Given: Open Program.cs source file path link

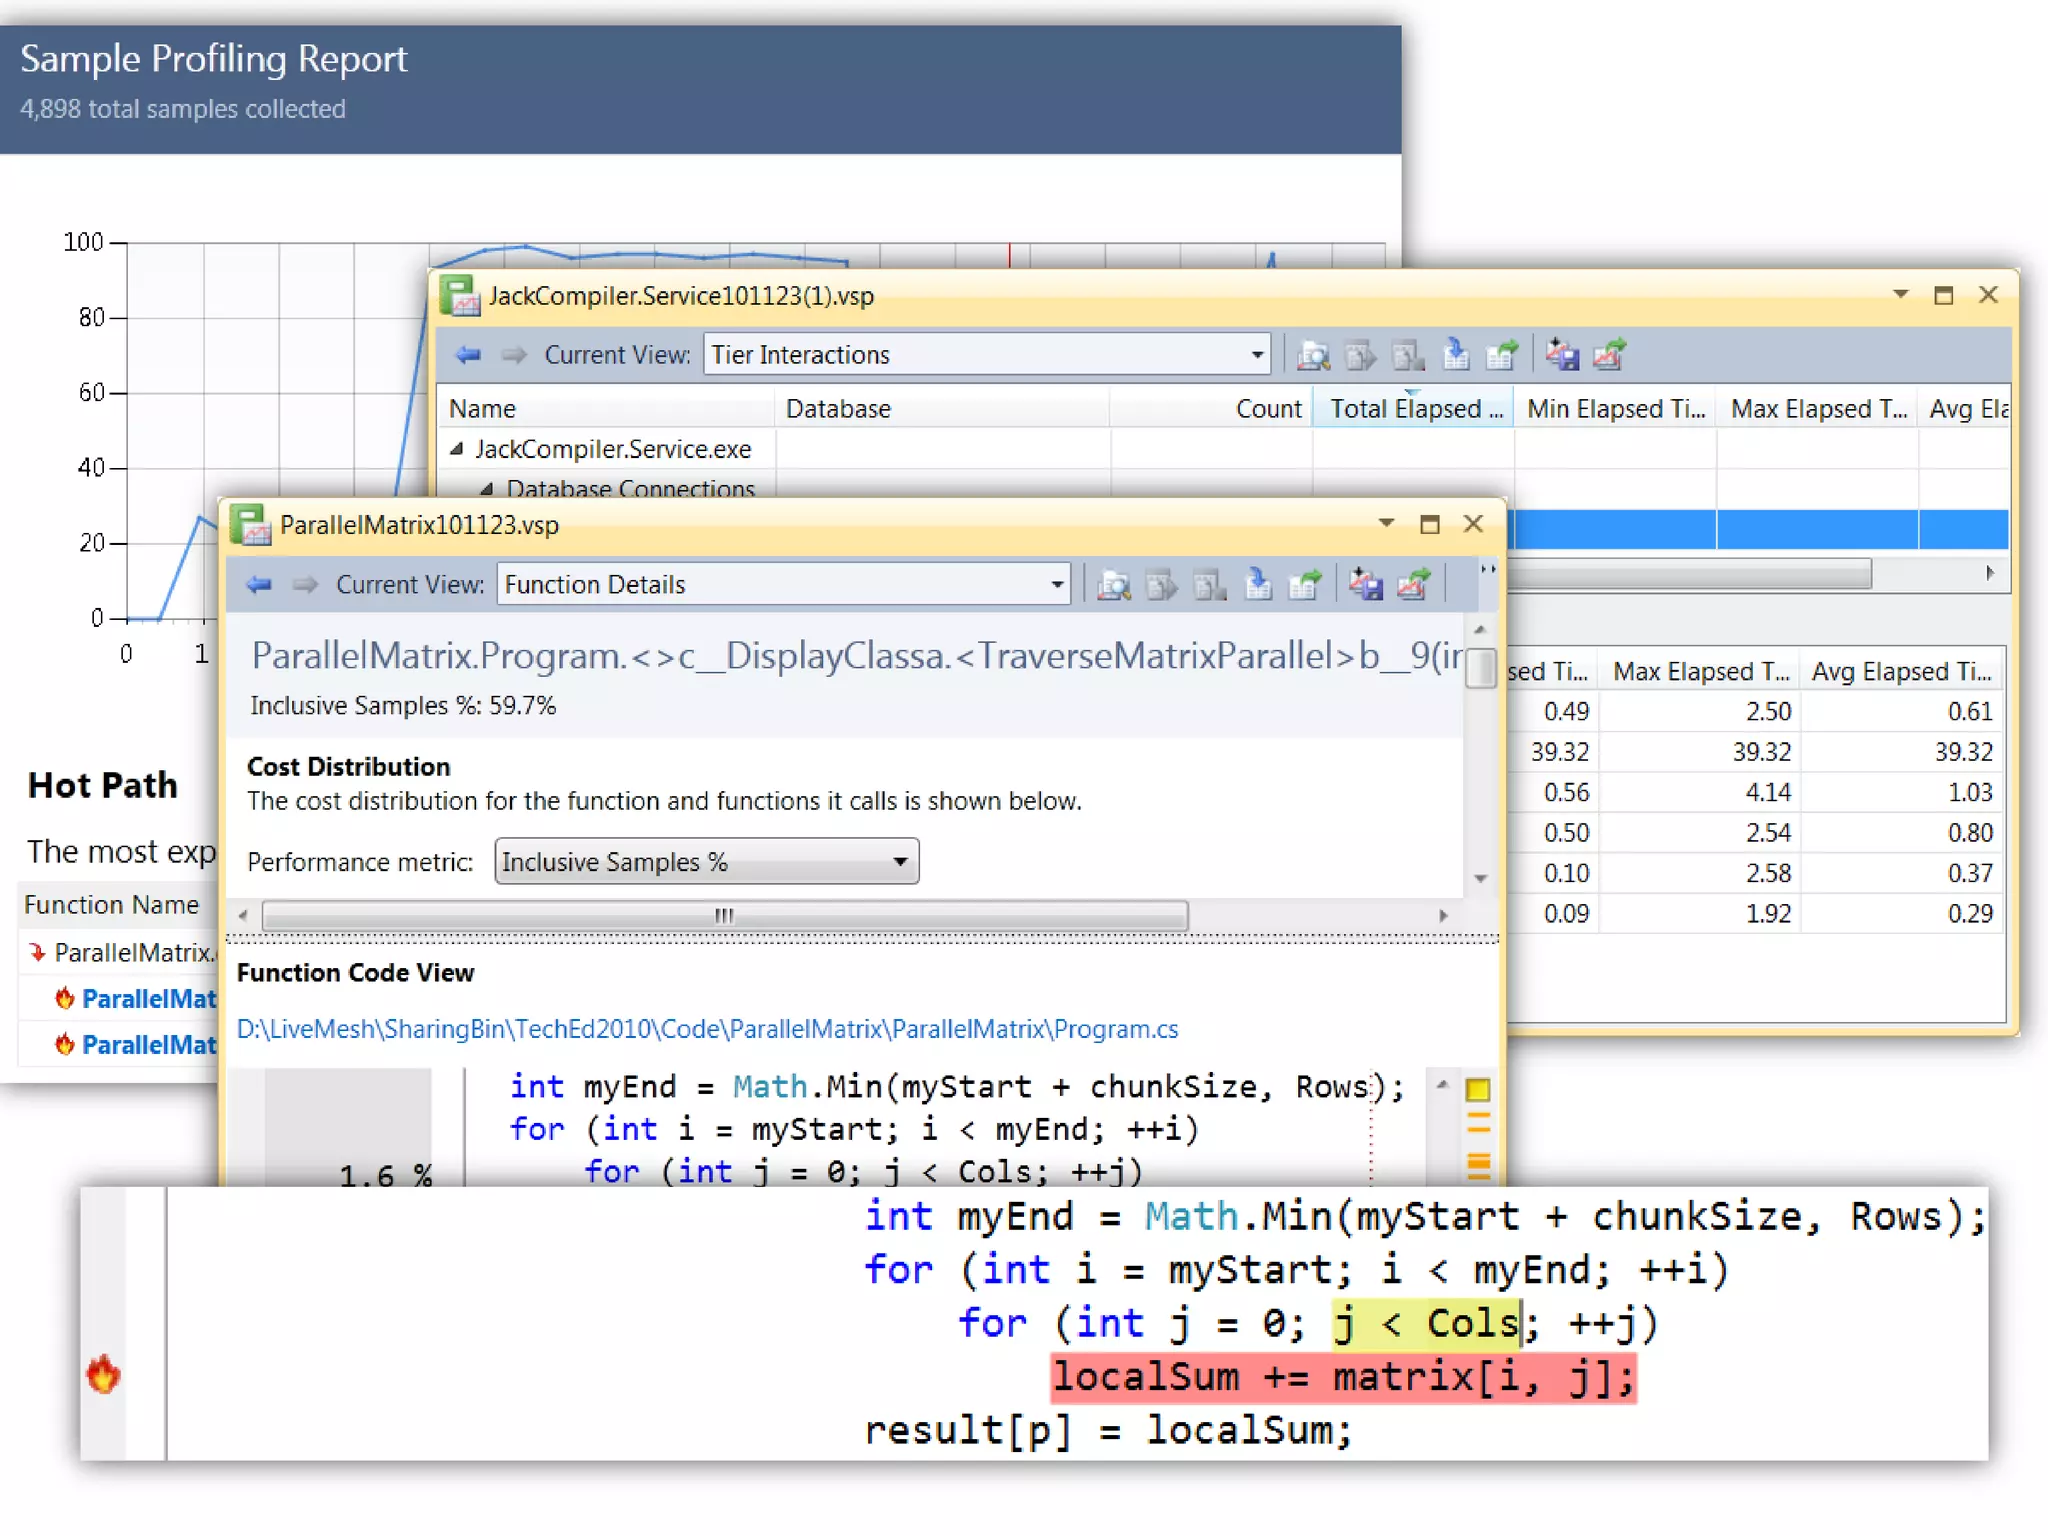Looking at the screenshot, I should pyautogui.click(x=707, y=1029).
